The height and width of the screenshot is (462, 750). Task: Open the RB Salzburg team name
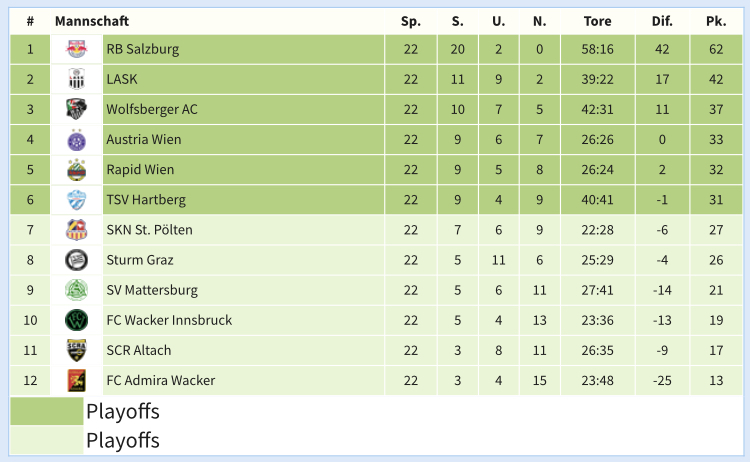[x=143, y=49]
